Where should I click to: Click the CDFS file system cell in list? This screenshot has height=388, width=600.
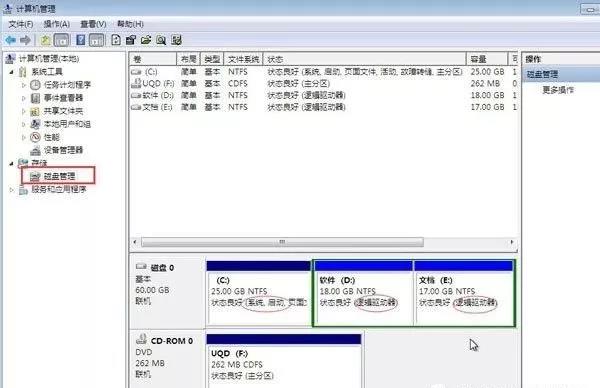click(x=238, y=83)
